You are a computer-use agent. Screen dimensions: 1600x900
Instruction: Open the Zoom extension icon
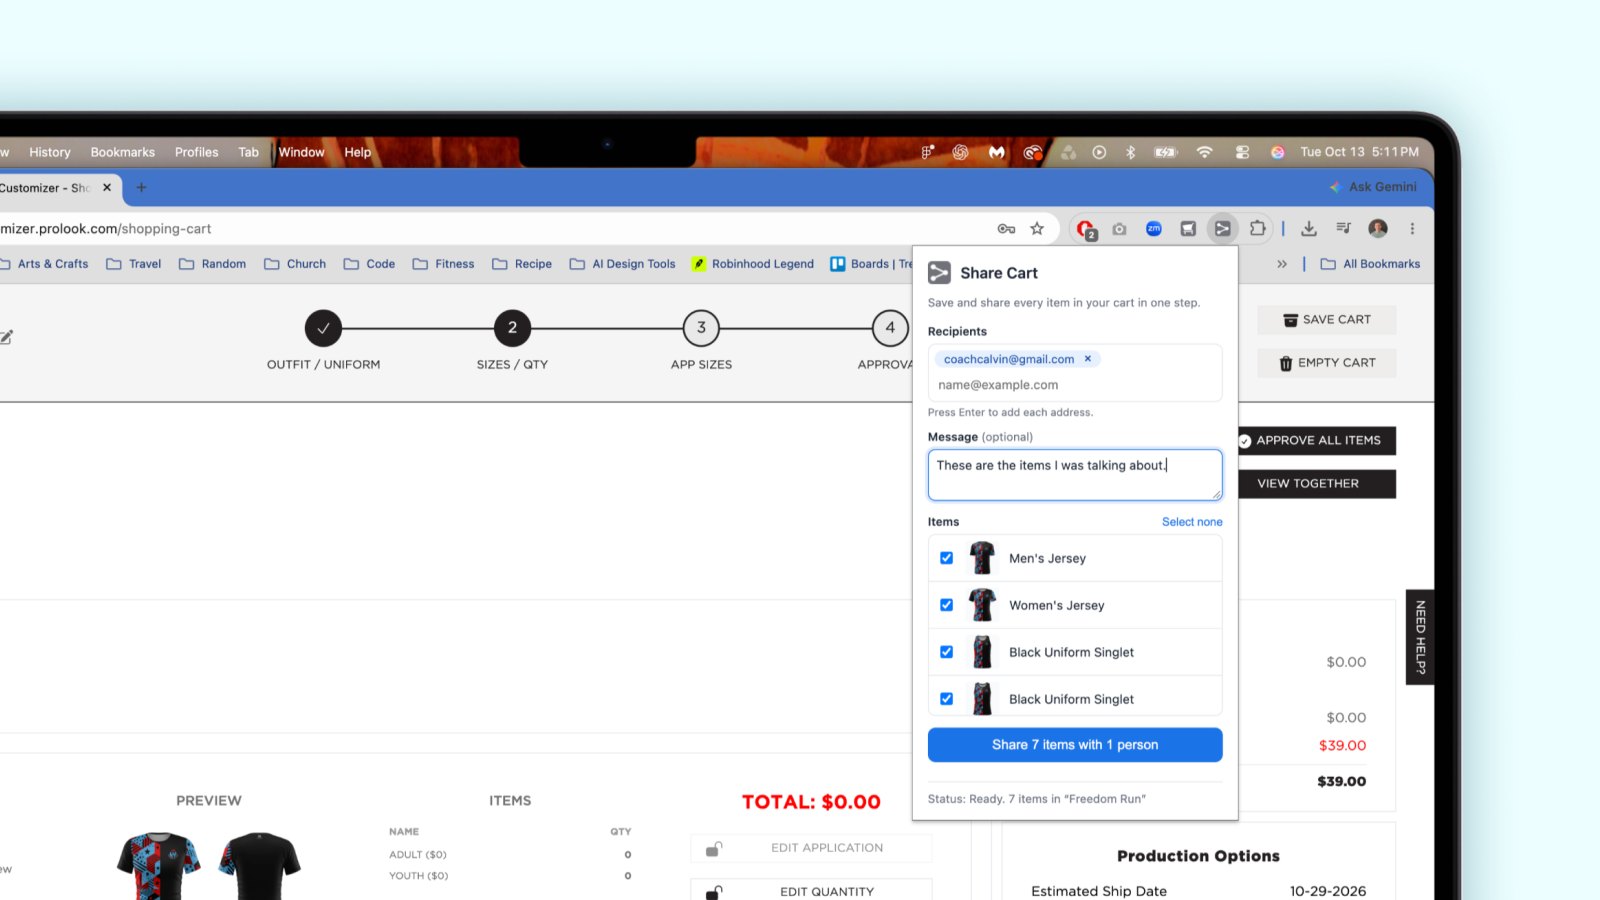(x=1154, y=229)
